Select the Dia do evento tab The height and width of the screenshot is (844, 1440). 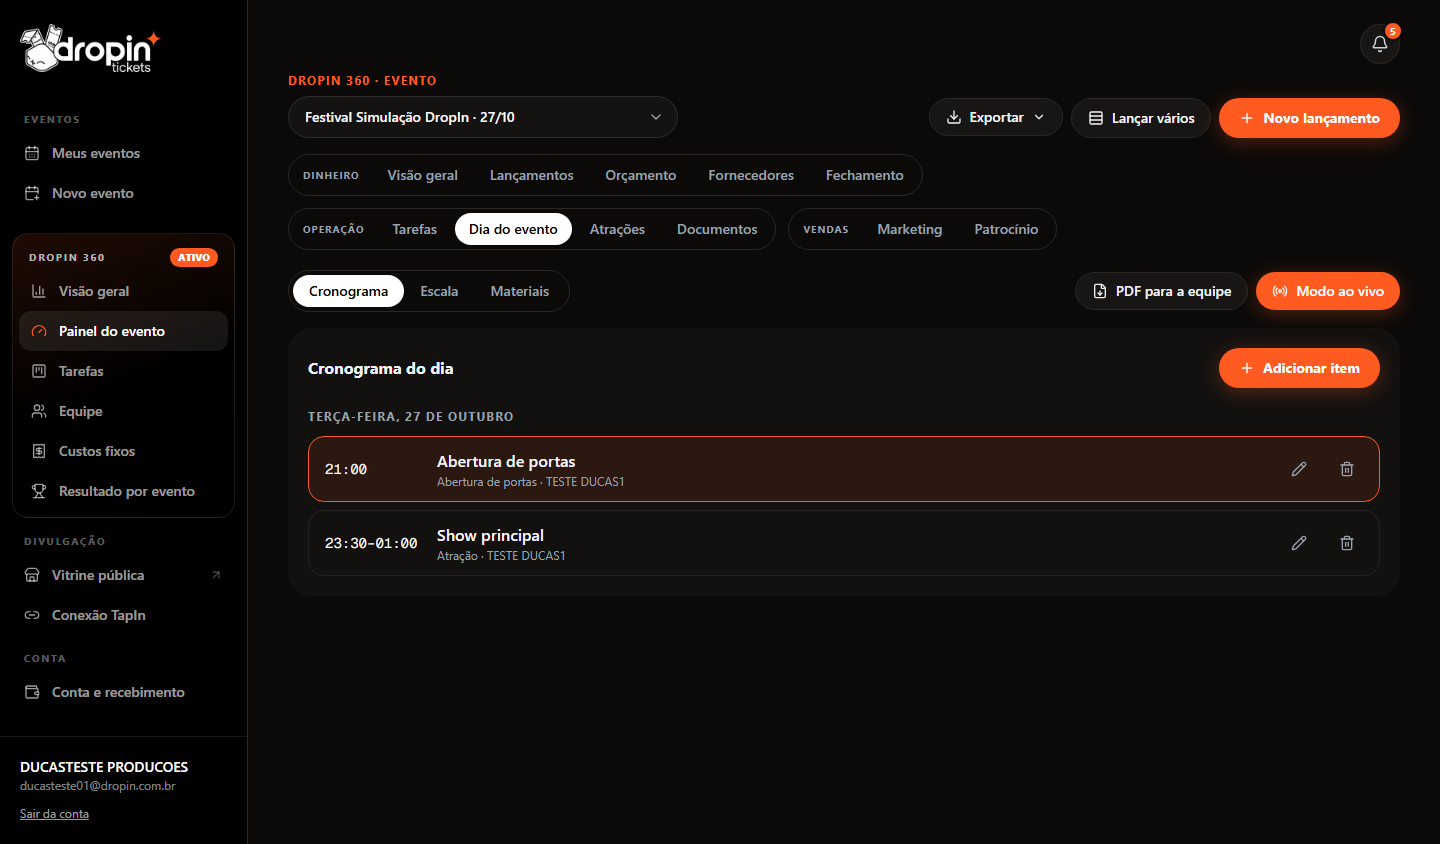coord(513,229)
